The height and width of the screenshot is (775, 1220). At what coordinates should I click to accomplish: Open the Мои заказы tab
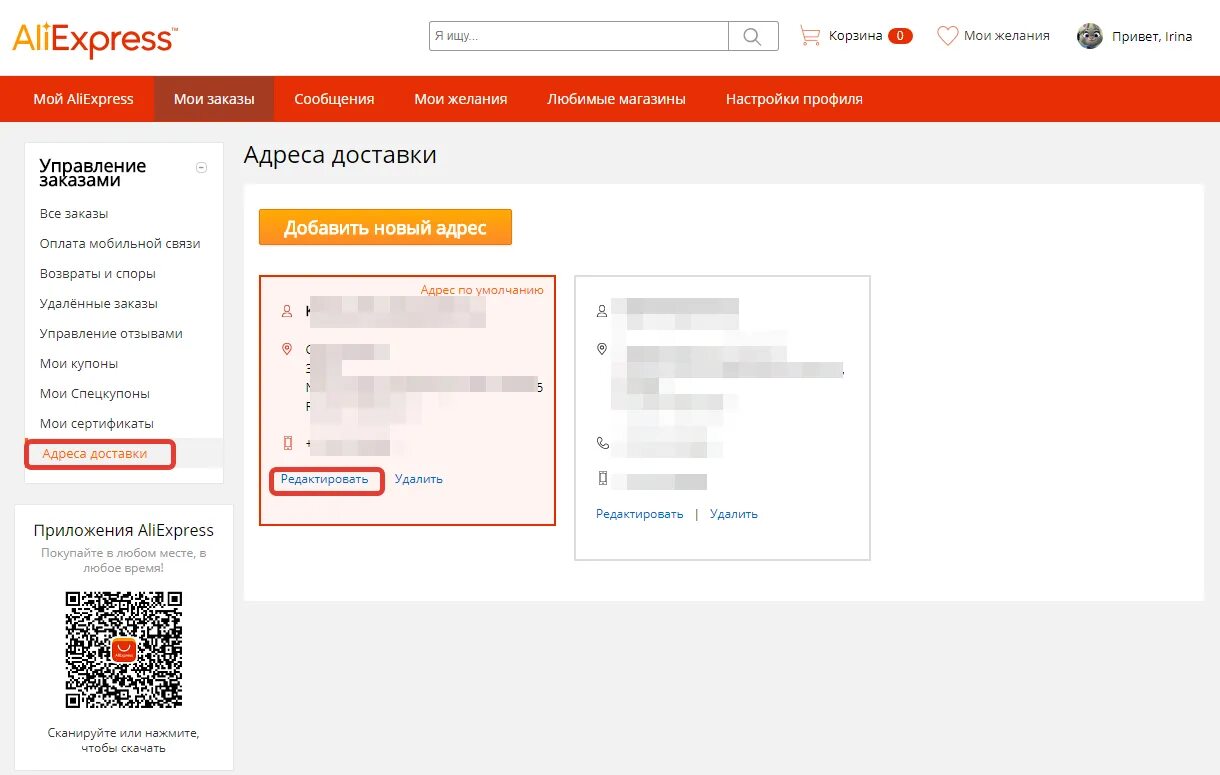[213, 98]
